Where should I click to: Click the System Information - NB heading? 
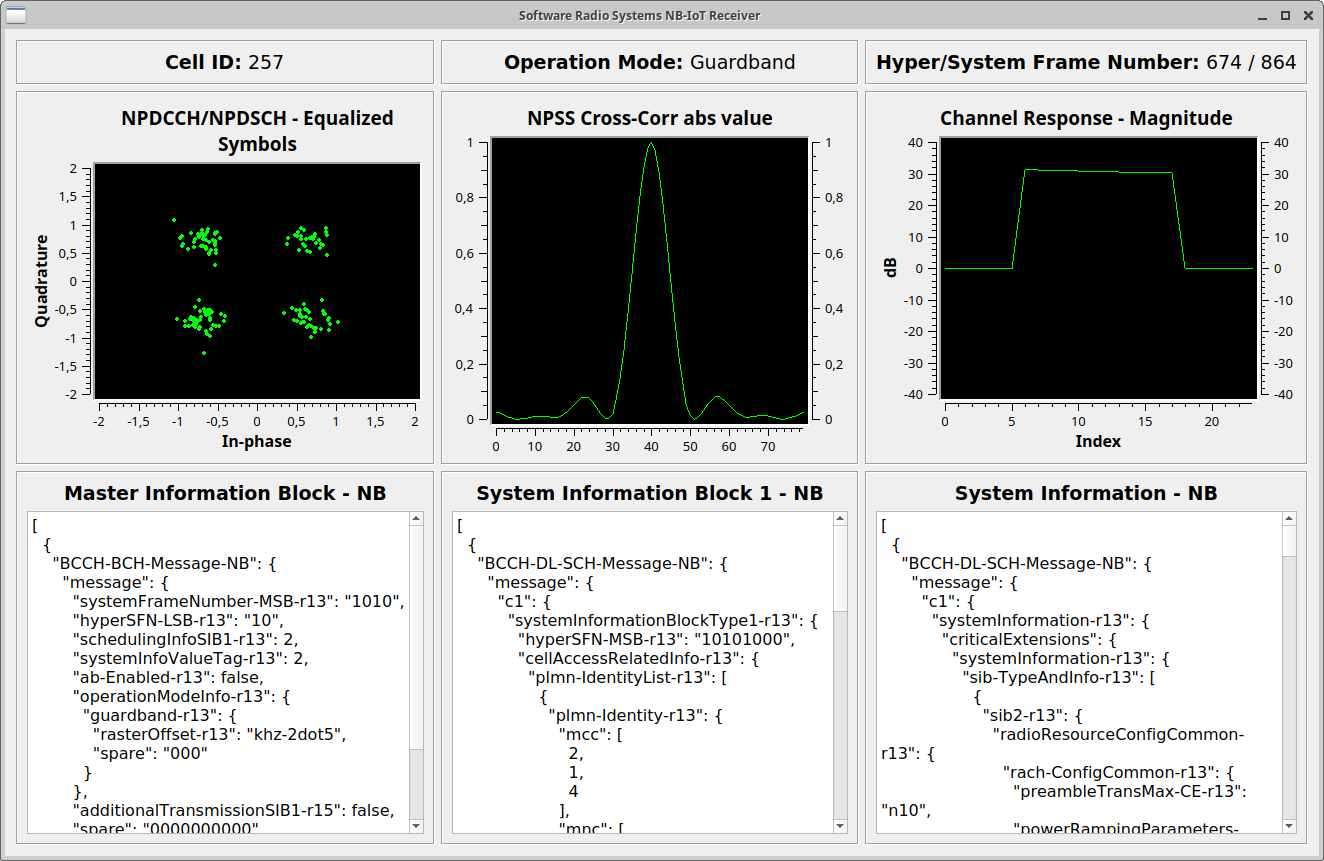point(1086,493)
